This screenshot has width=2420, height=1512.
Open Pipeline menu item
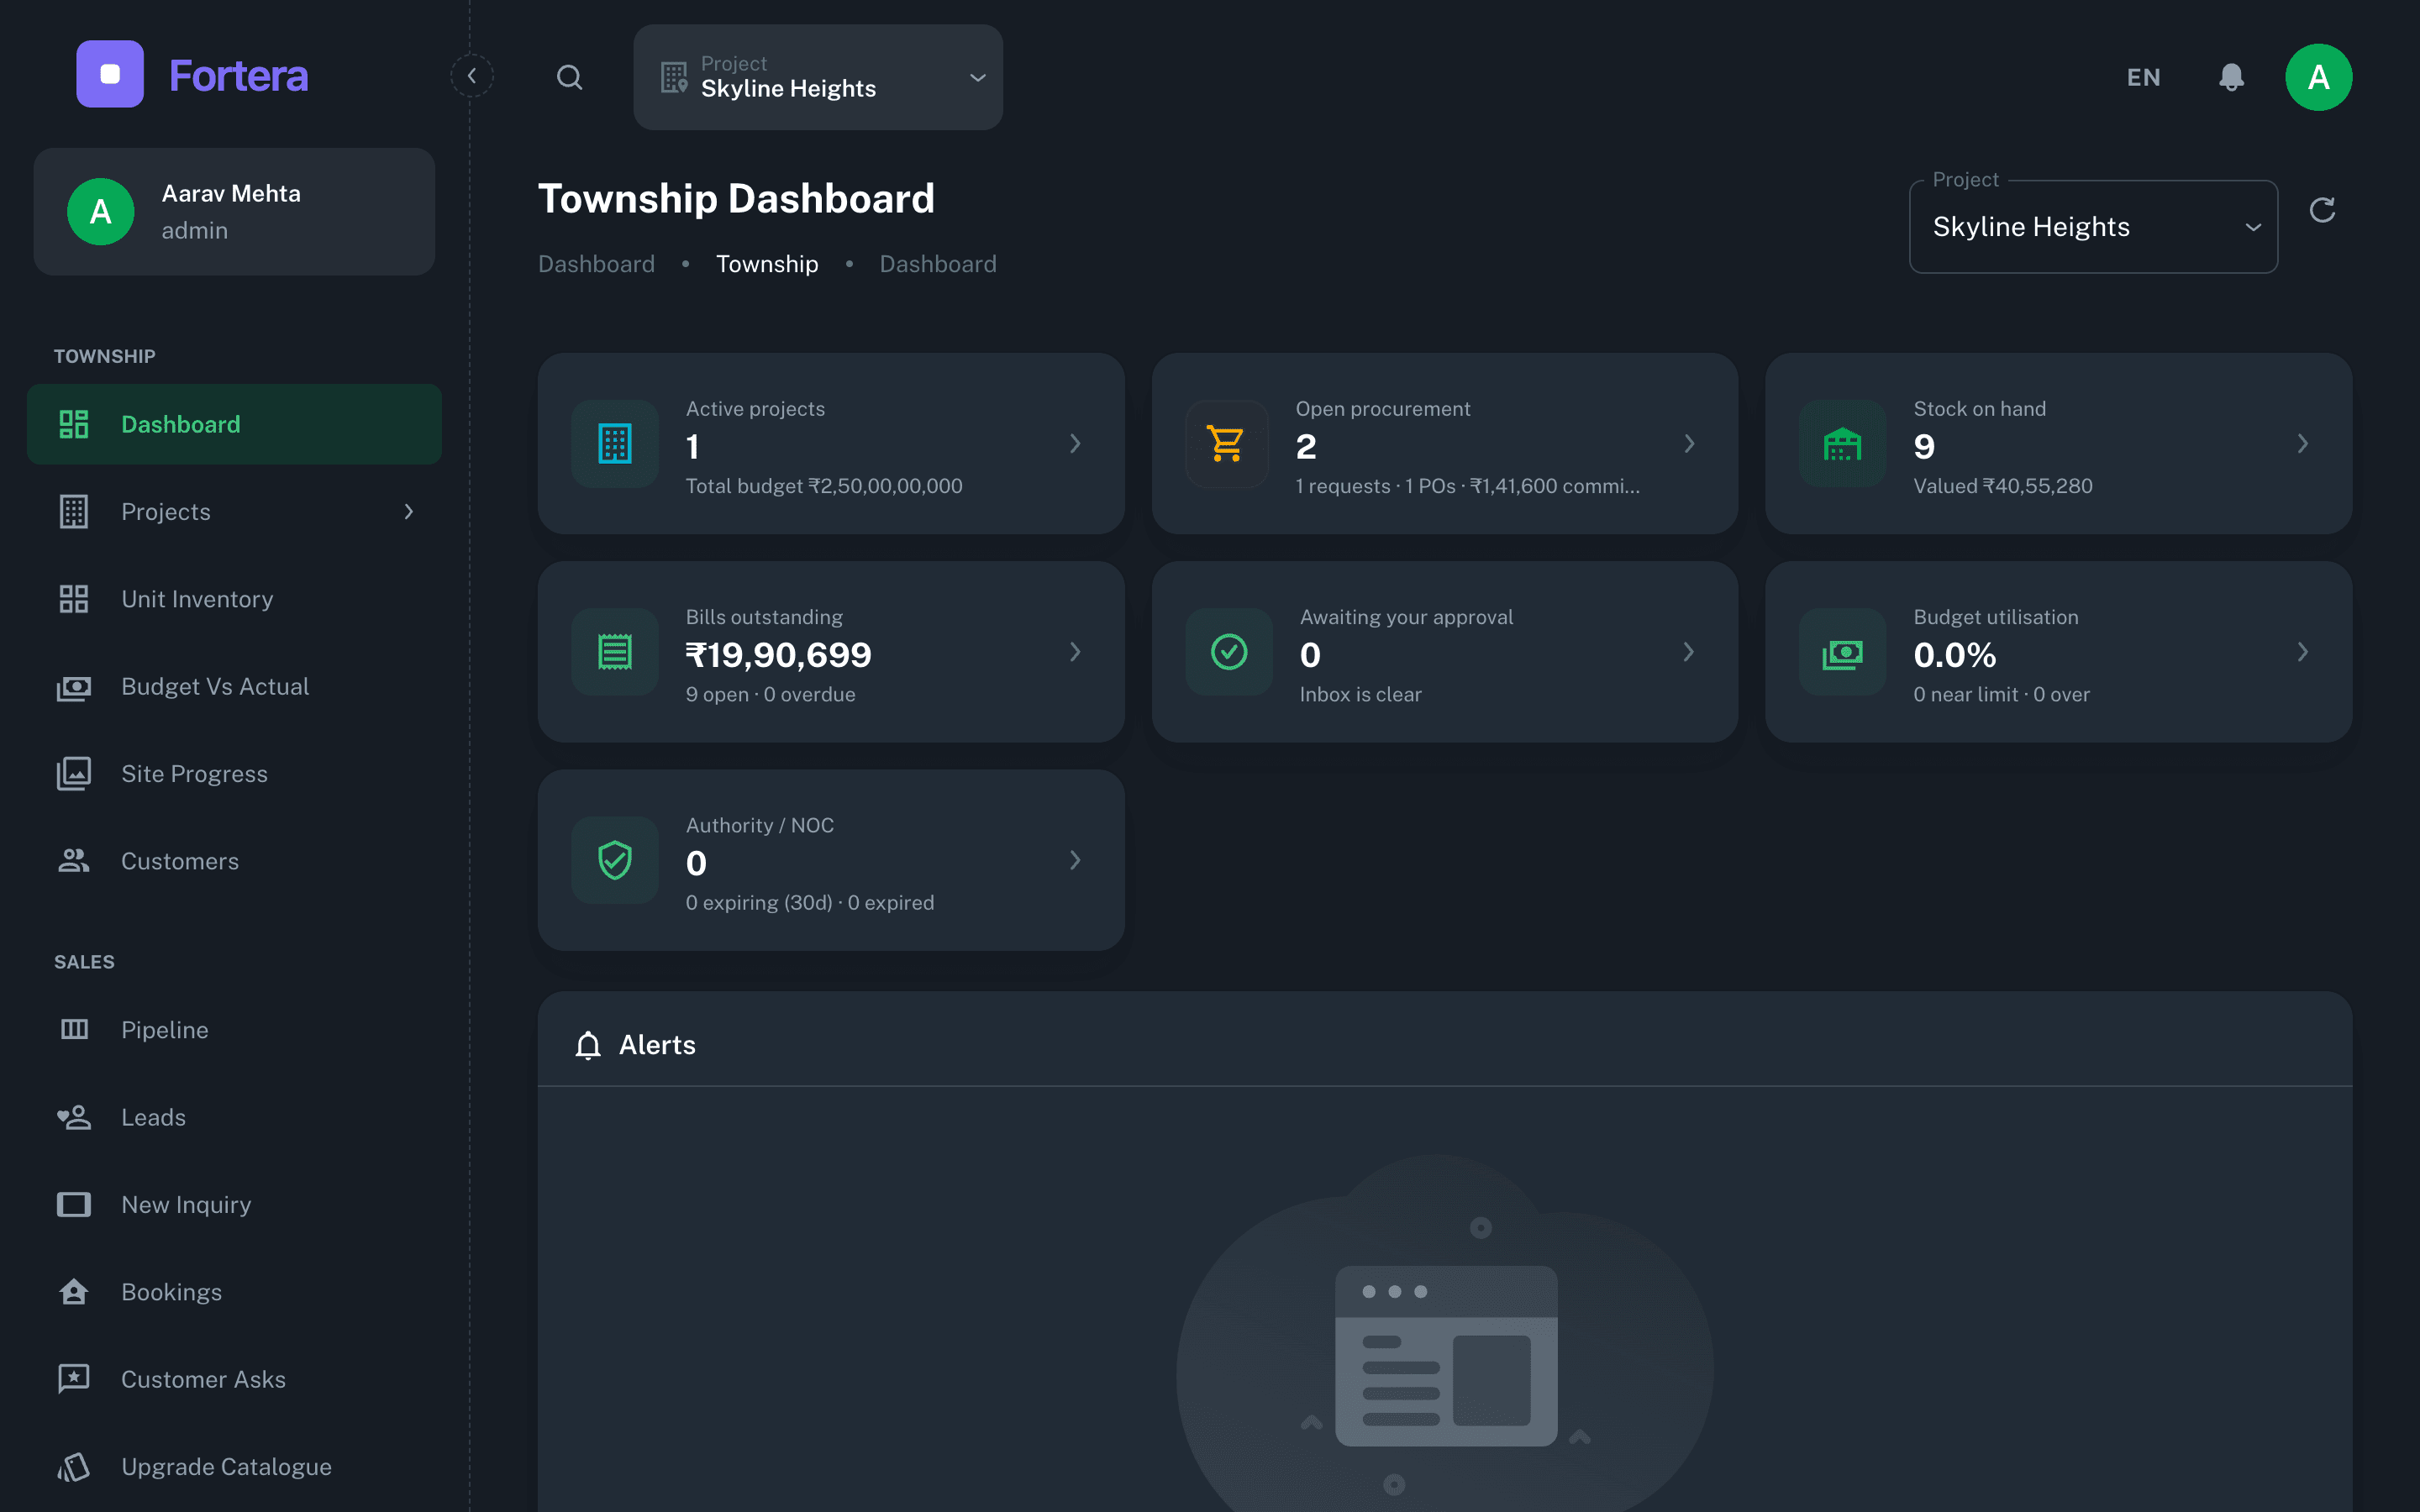234,1030
